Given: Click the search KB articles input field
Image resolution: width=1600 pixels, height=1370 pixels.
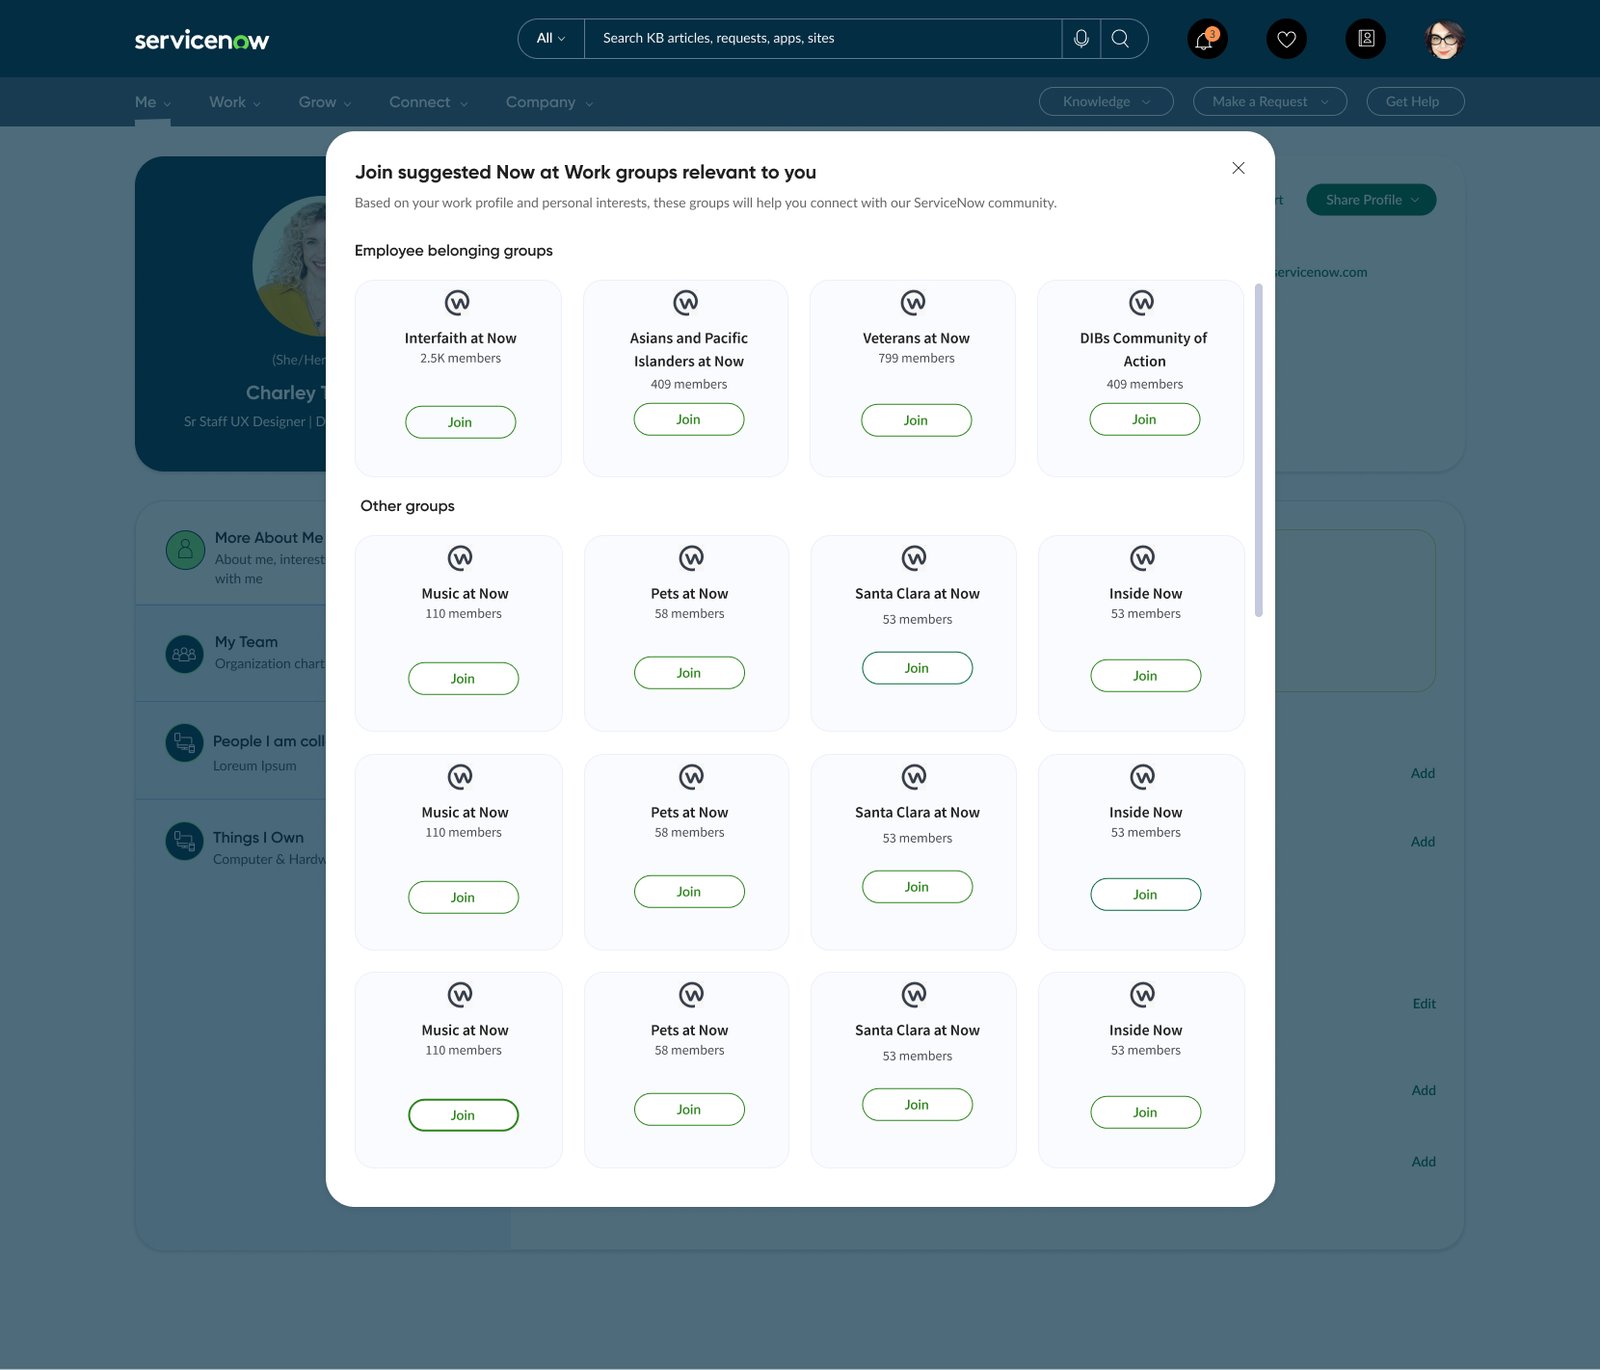Looking at the screenshot, I should pyautogui.click(x=822, y=38).
